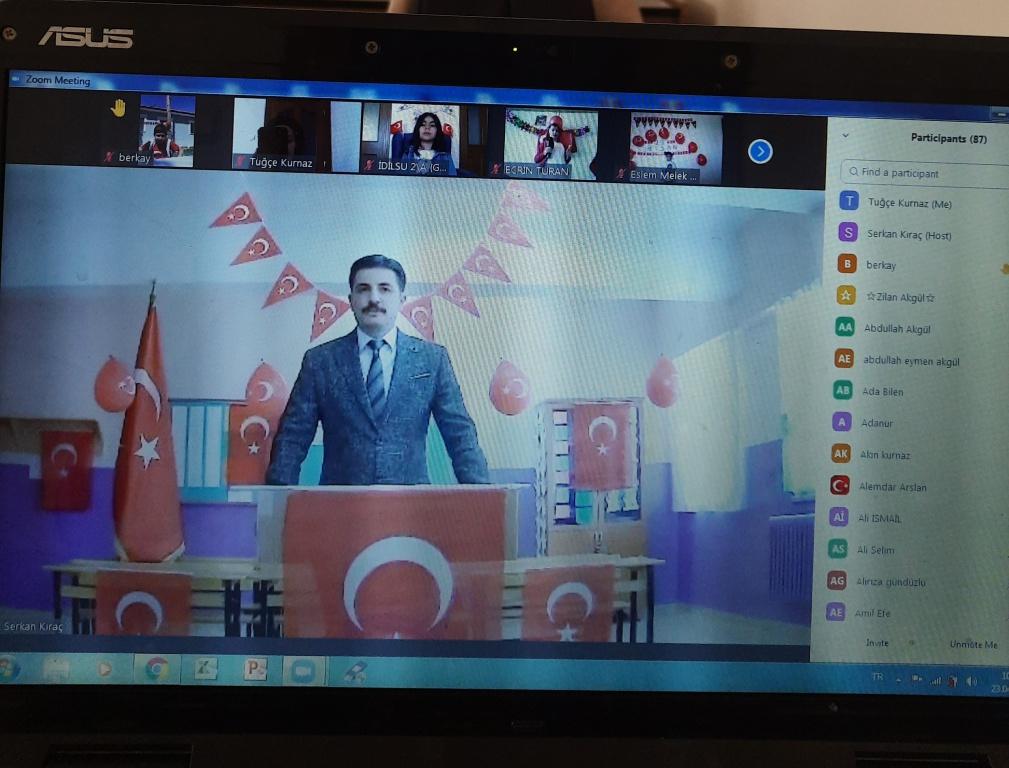The image size is (1009, 768).
Task: Click the next video thumbnails arrow
Action: click(x=760, y=151)
